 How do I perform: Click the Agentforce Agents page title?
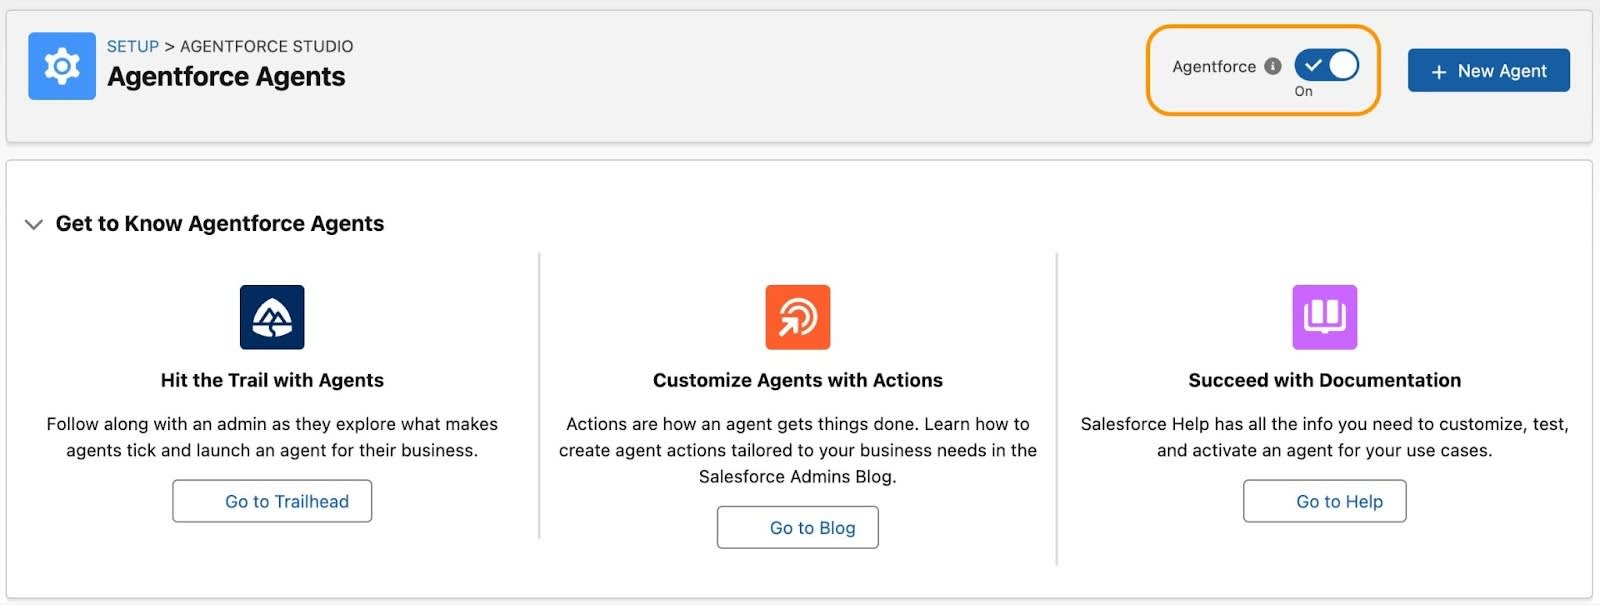click(x=226, y=77)
